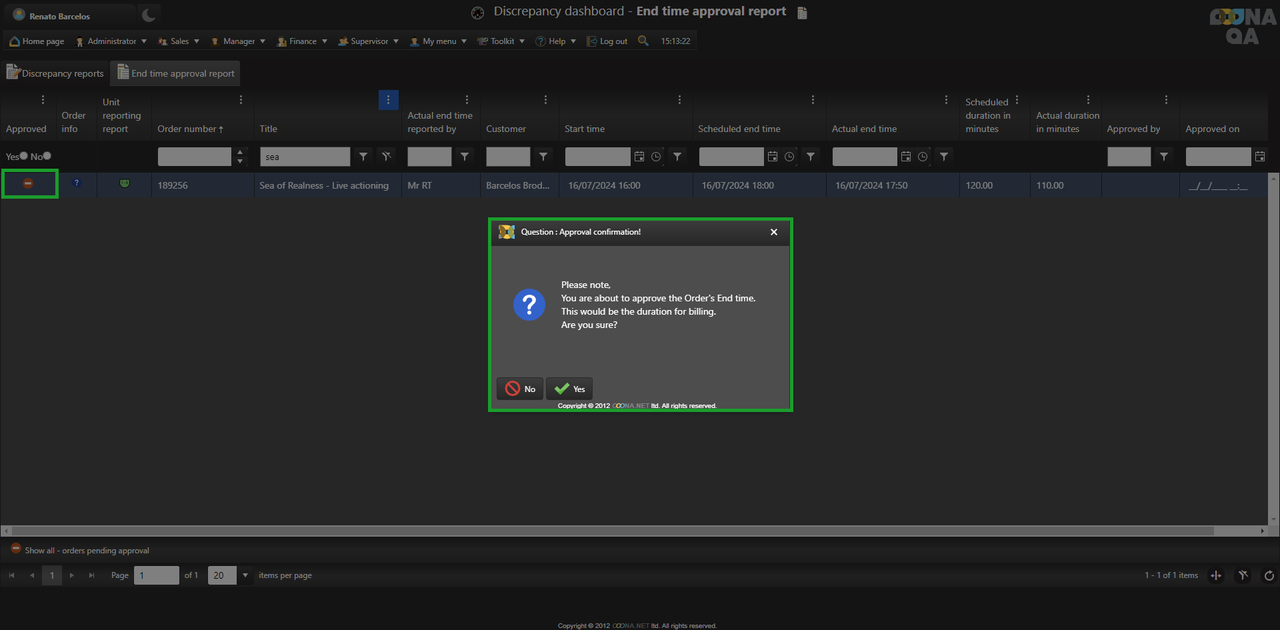Open the green unit reporting report icon

(x=124, y=184)
